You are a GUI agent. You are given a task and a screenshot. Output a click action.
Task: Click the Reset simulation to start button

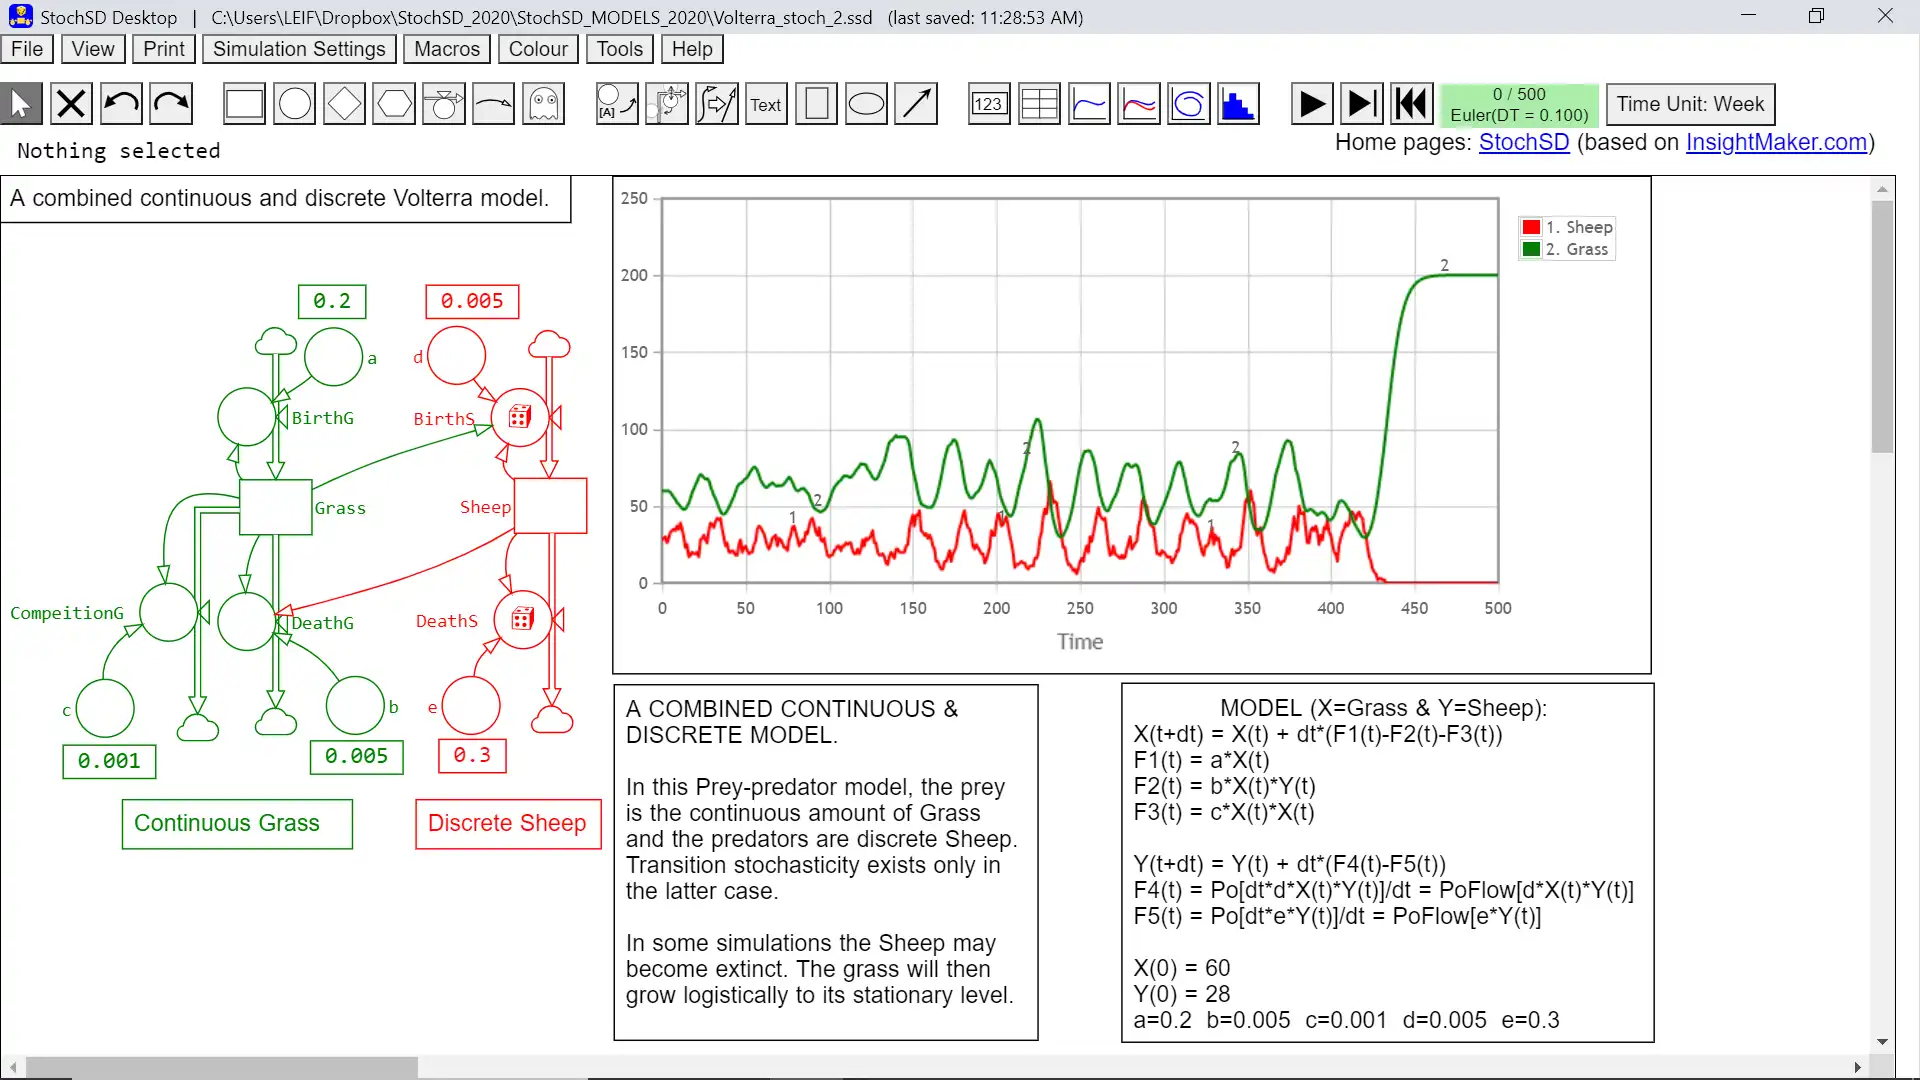coord(1408,103)
